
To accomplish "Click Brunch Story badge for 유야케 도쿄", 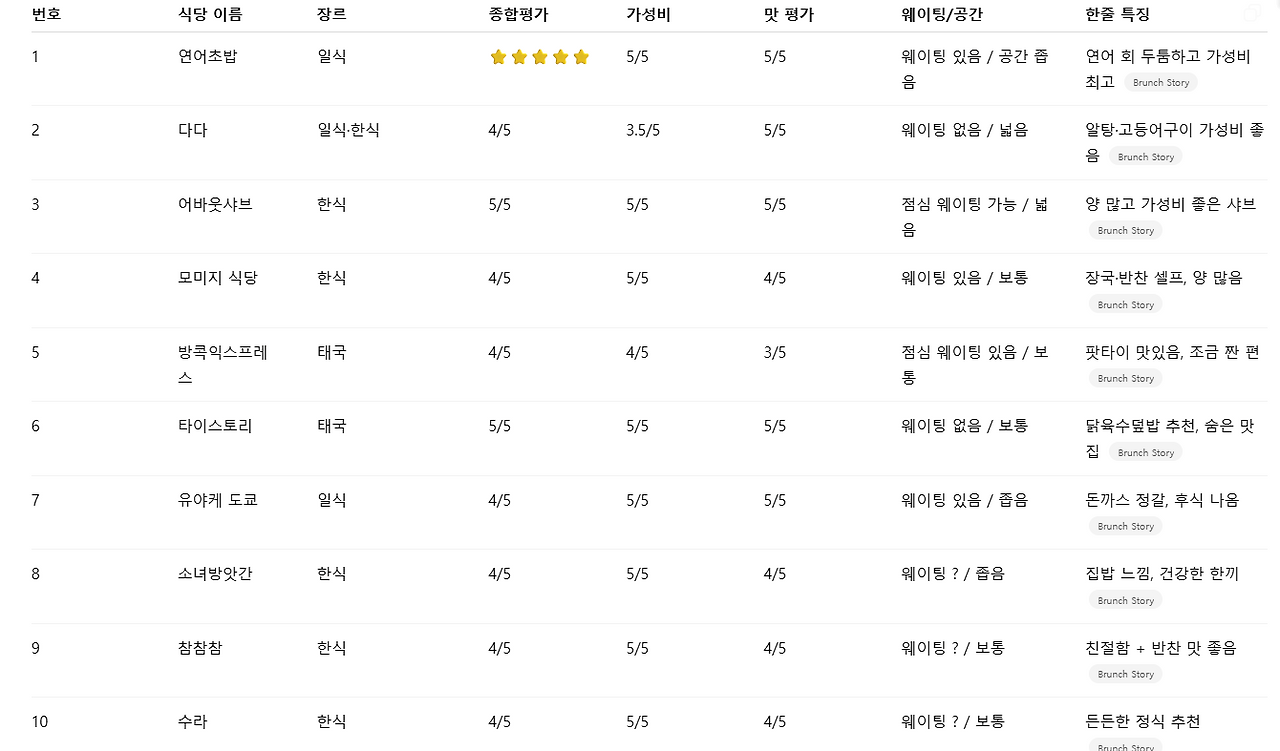I will [1125, 527].
